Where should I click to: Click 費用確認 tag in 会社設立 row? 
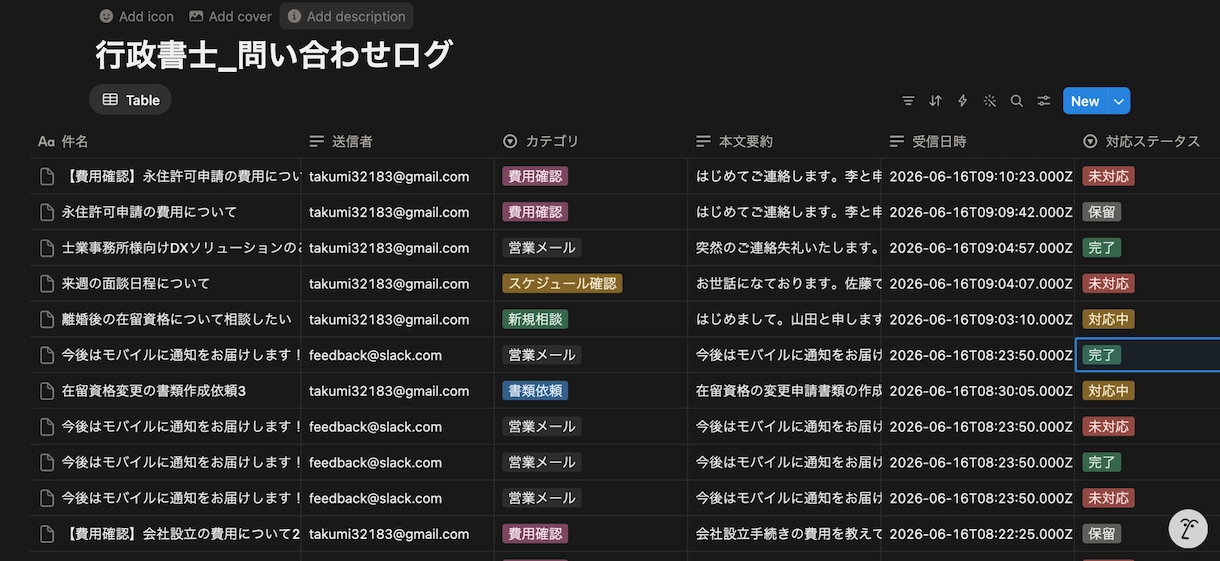pos(535,534)
